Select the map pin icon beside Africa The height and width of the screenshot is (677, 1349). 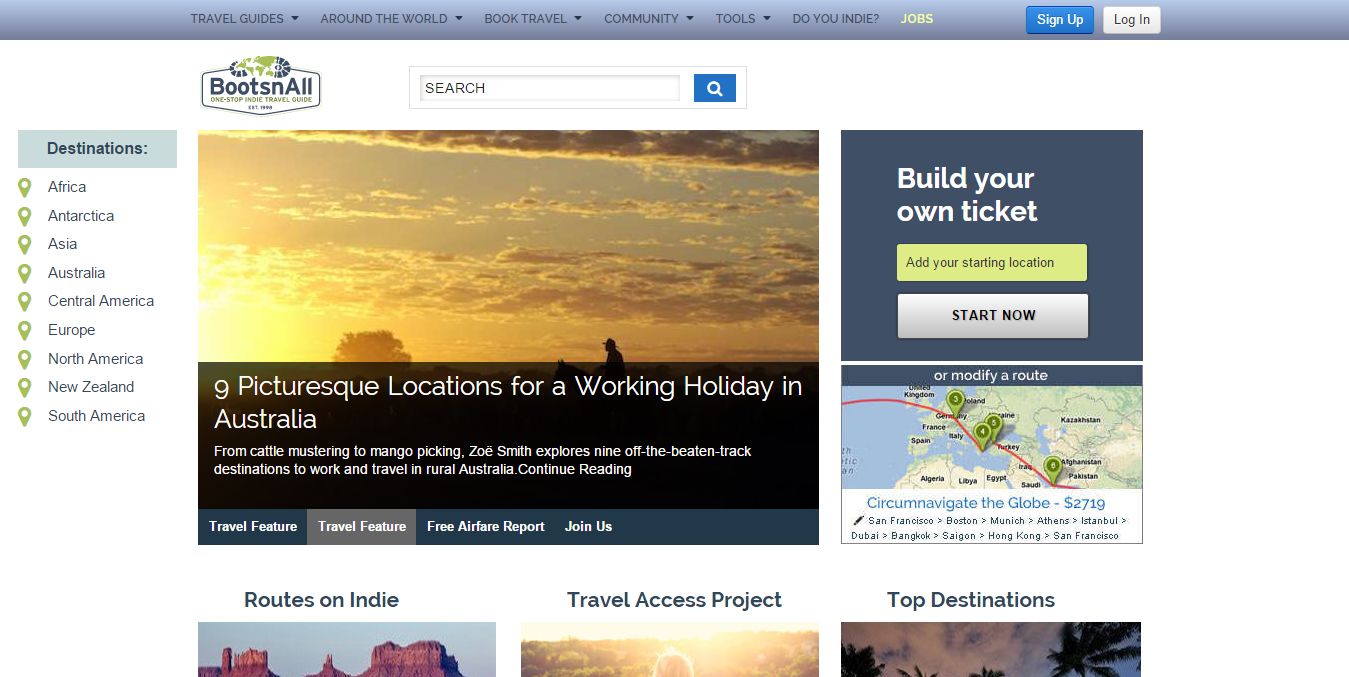coord(25,188)
